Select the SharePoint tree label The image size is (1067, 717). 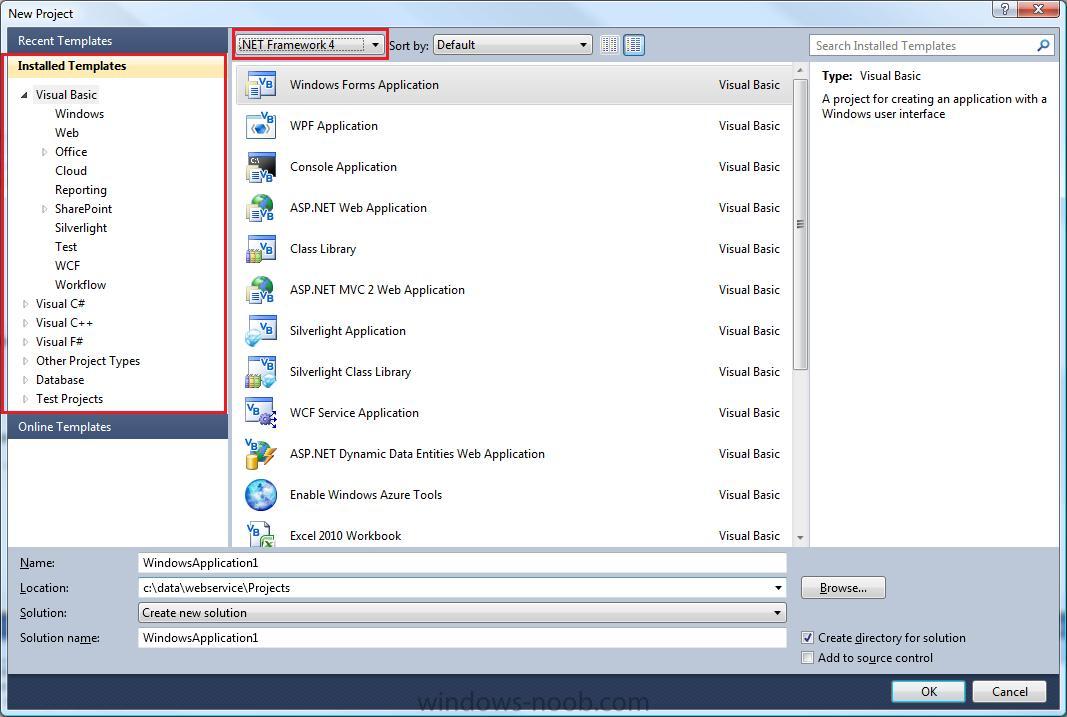click(x=83, y=209)
